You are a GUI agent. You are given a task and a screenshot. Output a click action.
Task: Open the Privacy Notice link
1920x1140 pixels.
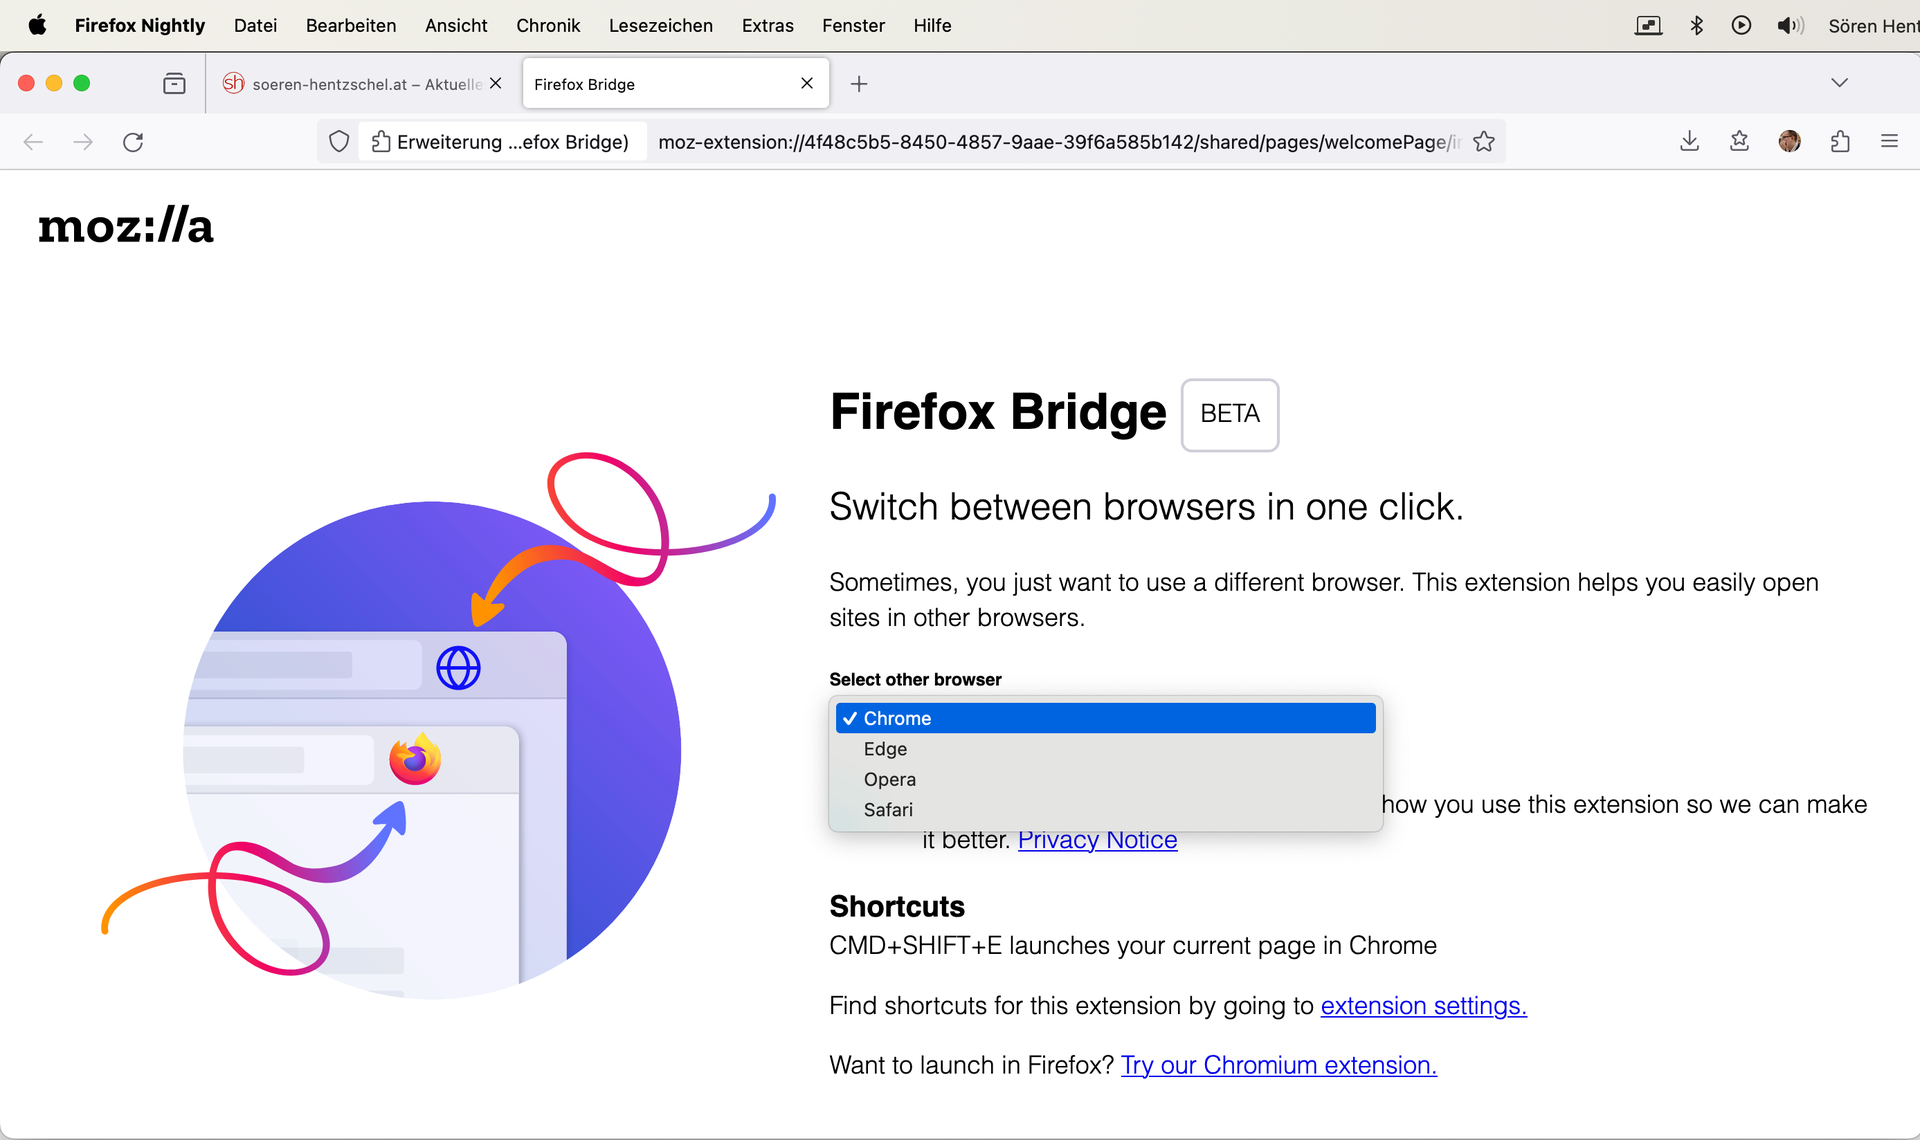[1097, 840]
